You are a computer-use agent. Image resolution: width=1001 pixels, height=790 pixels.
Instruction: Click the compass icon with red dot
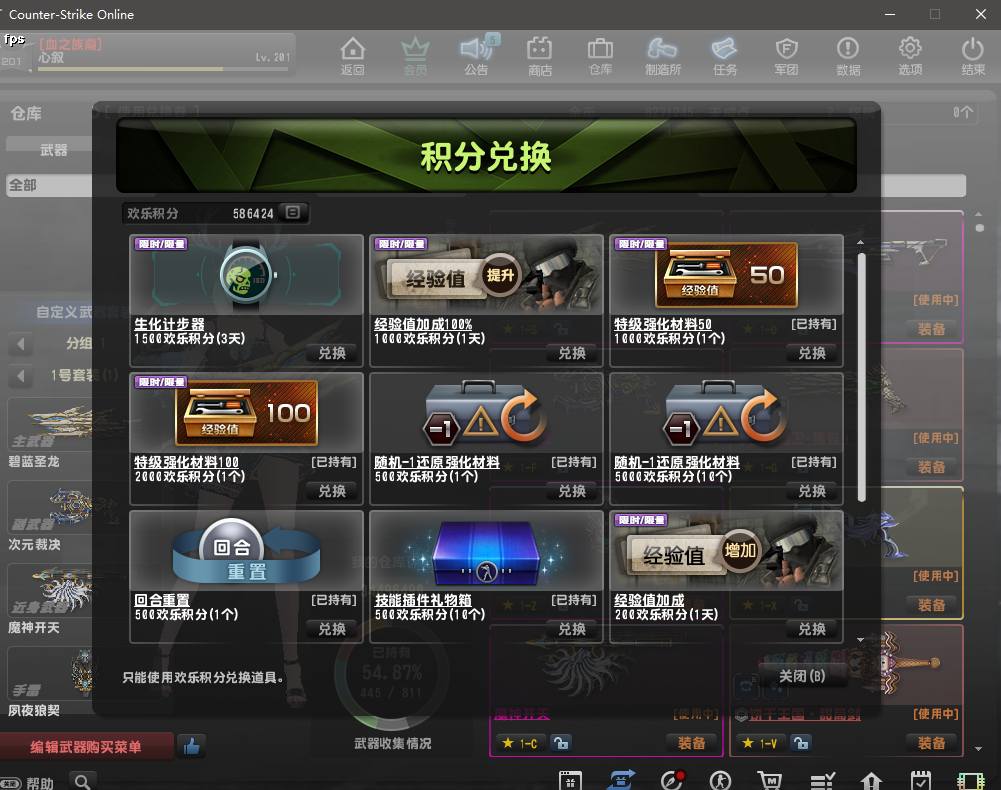point(672,780)
